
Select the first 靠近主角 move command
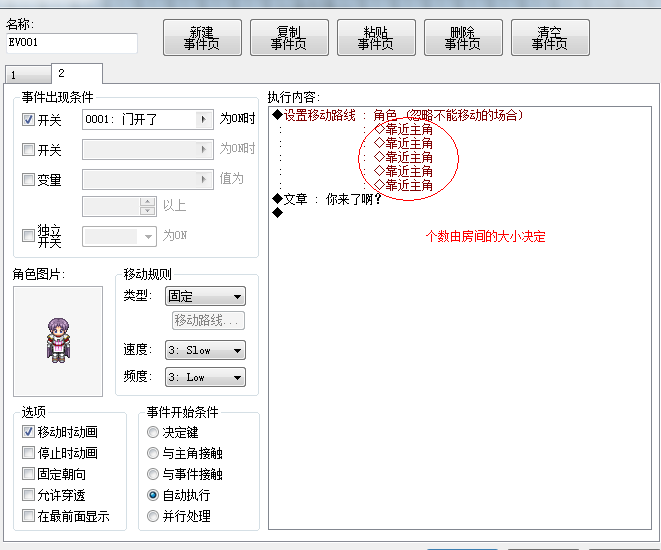click(x=403, y=129)
